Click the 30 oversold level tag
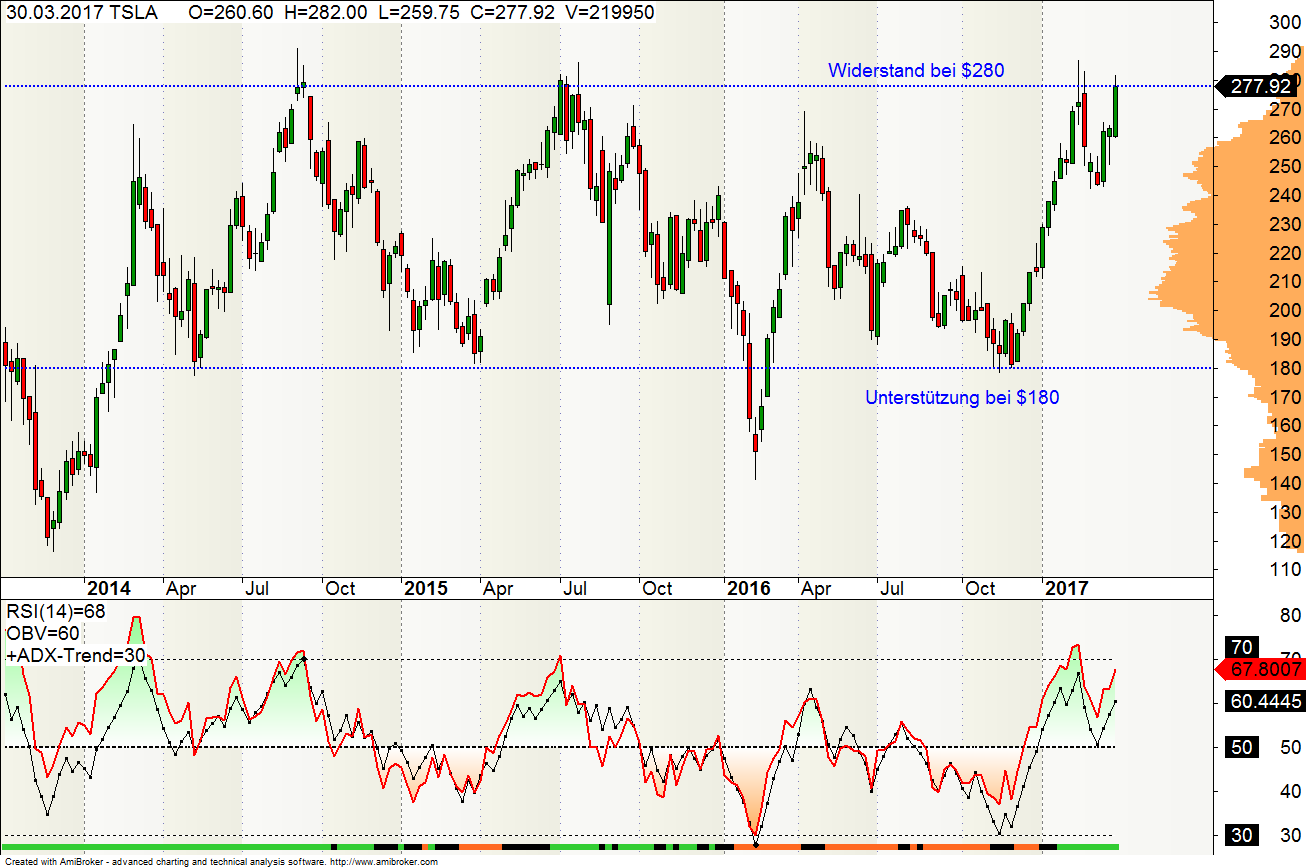 [1243, 836]
